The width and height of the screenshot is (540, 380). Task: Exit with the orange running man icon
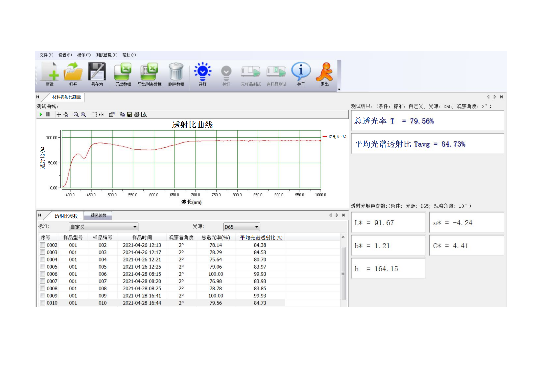325,71
